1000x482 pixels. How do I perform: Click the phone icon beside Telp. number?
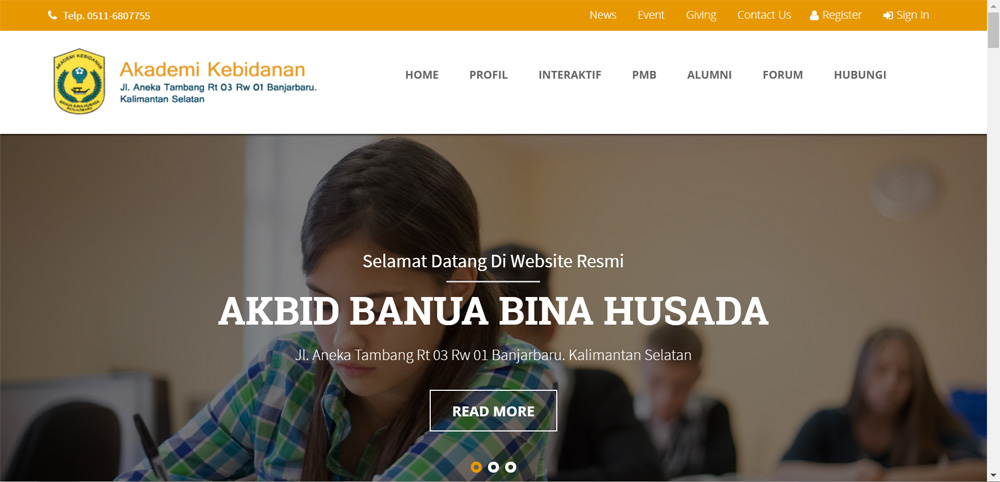[x=52, y=15]
